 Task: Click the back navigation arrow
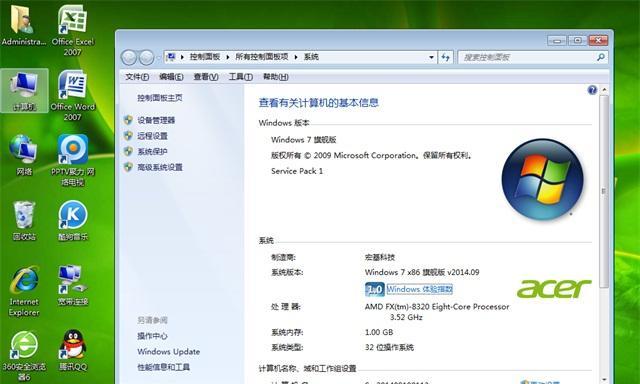pyautogui.click(x=129, y=58)
